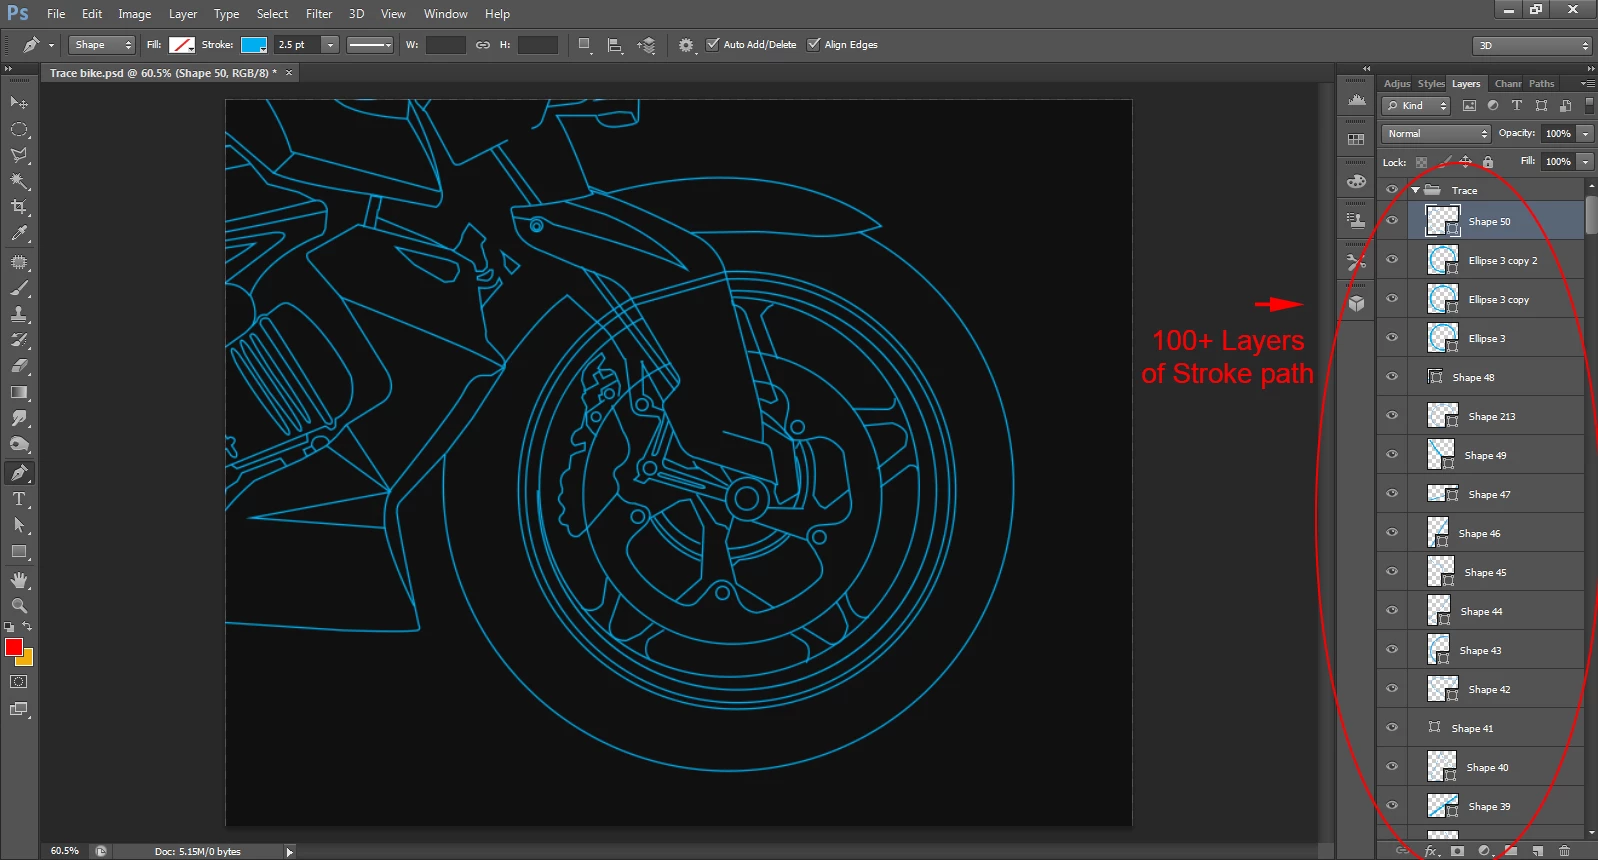Uncheck Align Edges checkbox
Screen dimensions: 1598x860
click(x=814, y=45)
